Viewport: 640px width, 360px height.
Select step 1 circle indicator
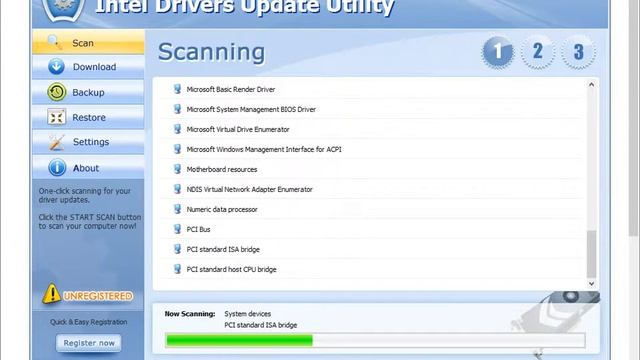498,52
